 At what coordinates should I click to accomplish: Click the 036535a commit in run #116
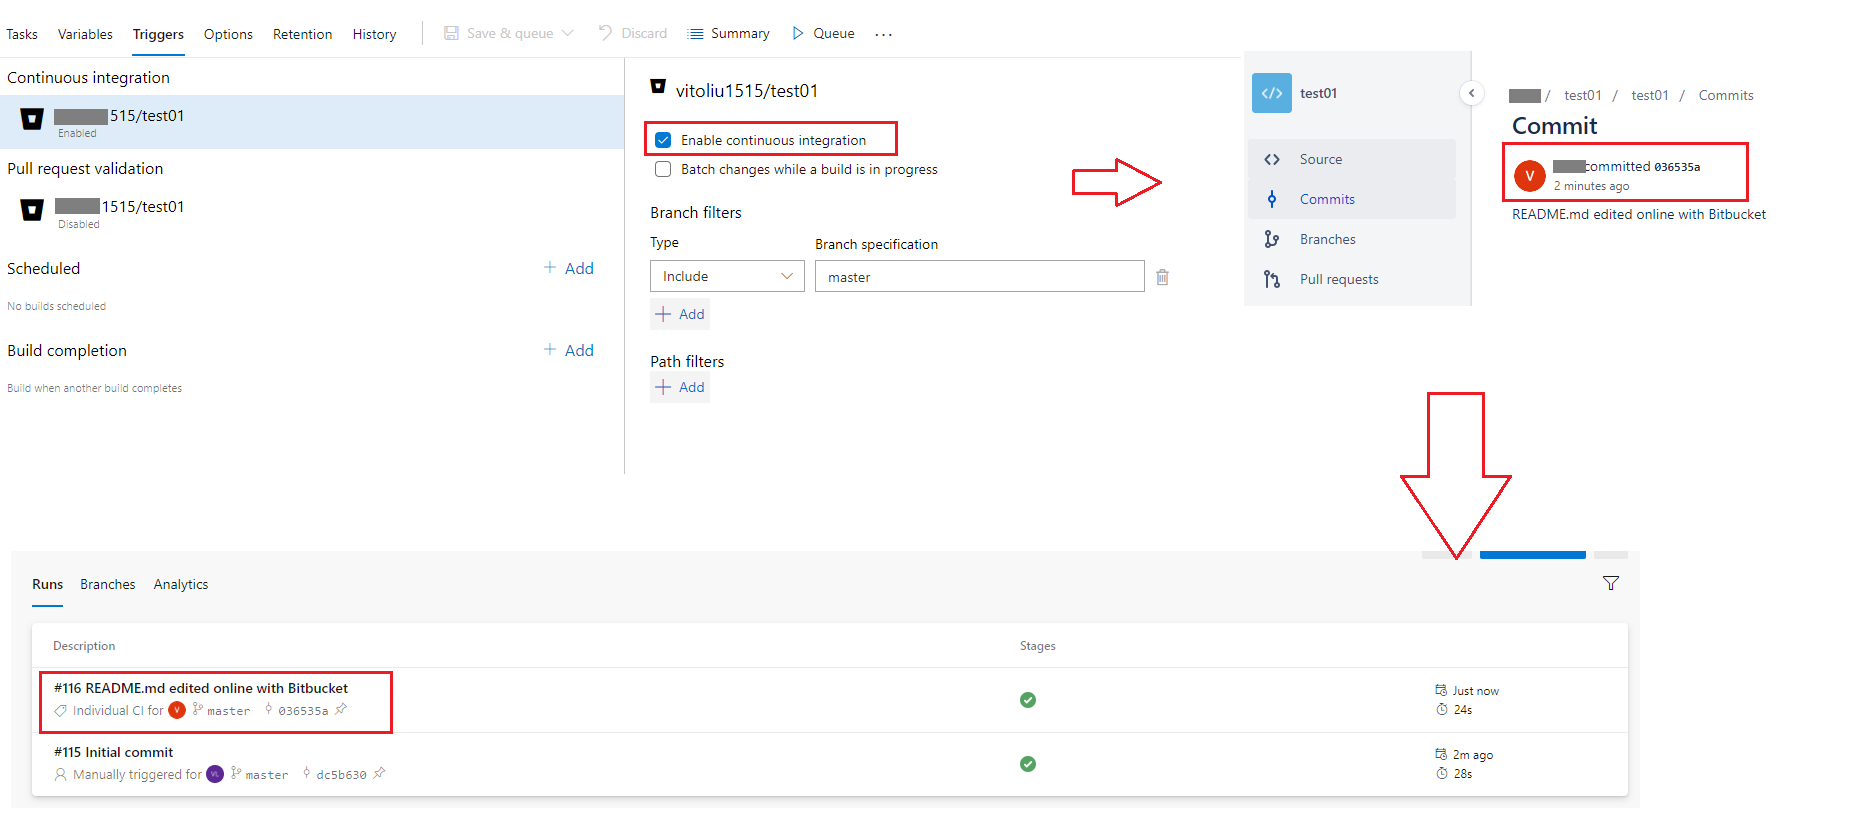(303, 711)
